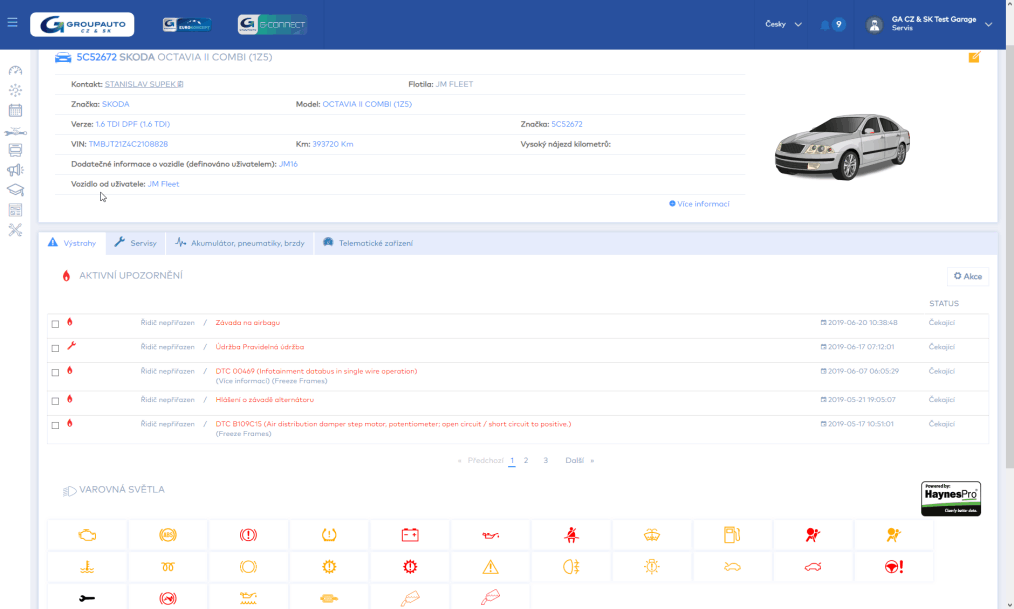Viewport: 1014px width, 609px height.
Task: Click the Škoda Octavia vehicle image
Action: coord(842,147)
